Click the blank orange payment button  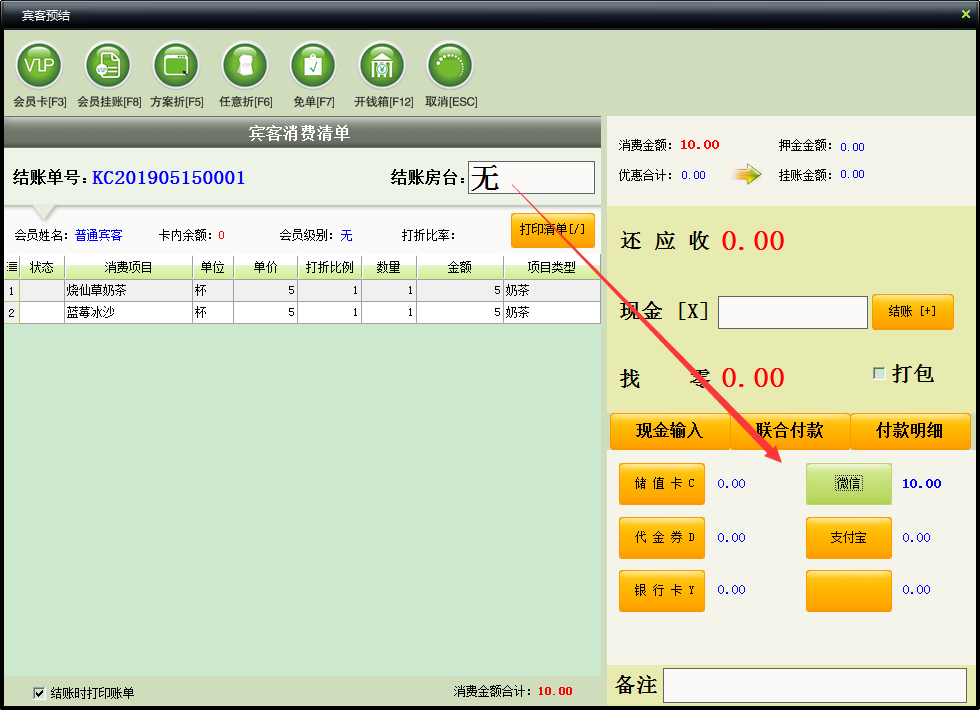coord(849,590)
